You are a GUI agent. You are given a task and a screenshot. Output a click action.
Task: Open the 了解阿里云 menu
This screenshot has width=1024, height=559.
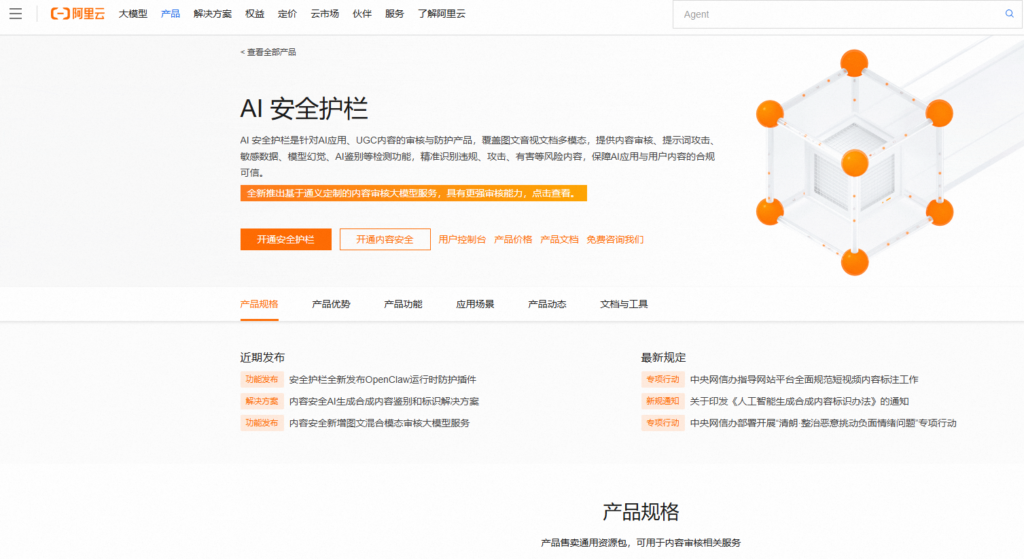coord(441,14)
